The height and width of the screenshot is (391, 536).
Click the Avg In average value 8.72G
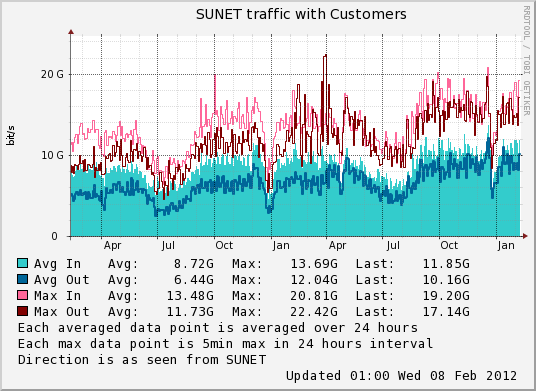click(x=193, y=264)
